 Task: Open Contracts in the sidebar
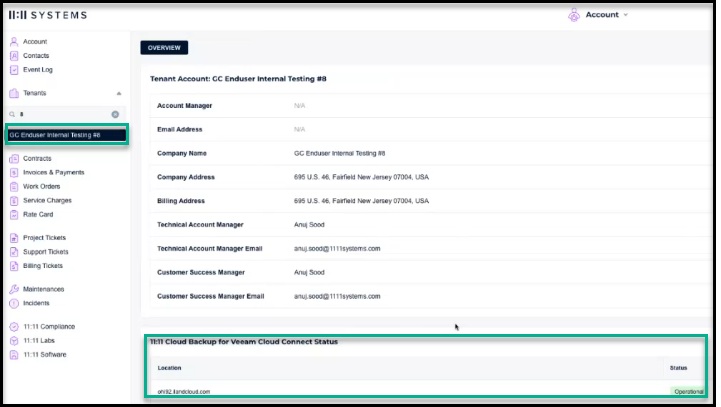(x=37, y=159)
